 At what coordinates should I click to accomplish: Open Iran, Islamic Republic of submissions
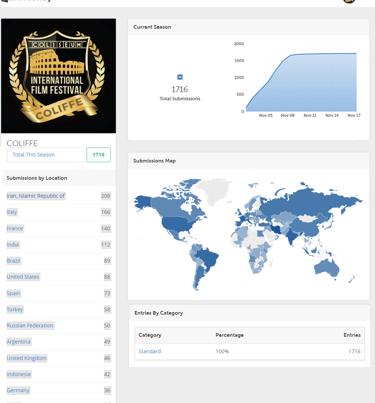coord(36,196)
